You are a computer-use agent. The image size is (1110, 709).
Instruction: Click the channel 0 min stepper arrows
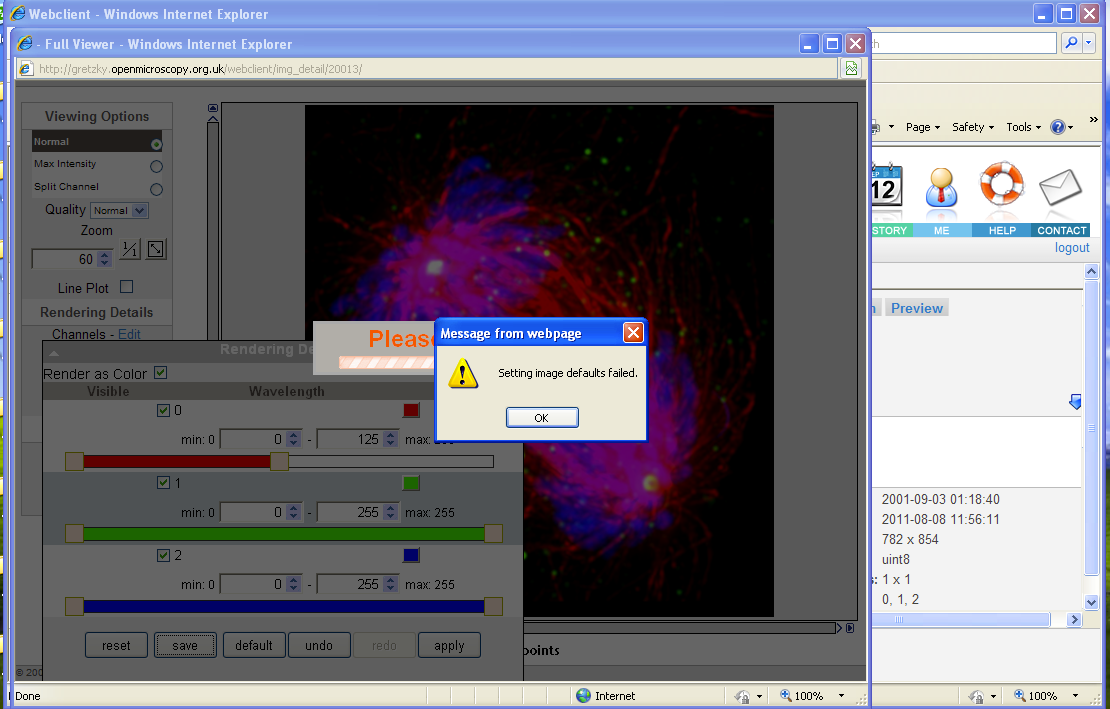point(293,439)
